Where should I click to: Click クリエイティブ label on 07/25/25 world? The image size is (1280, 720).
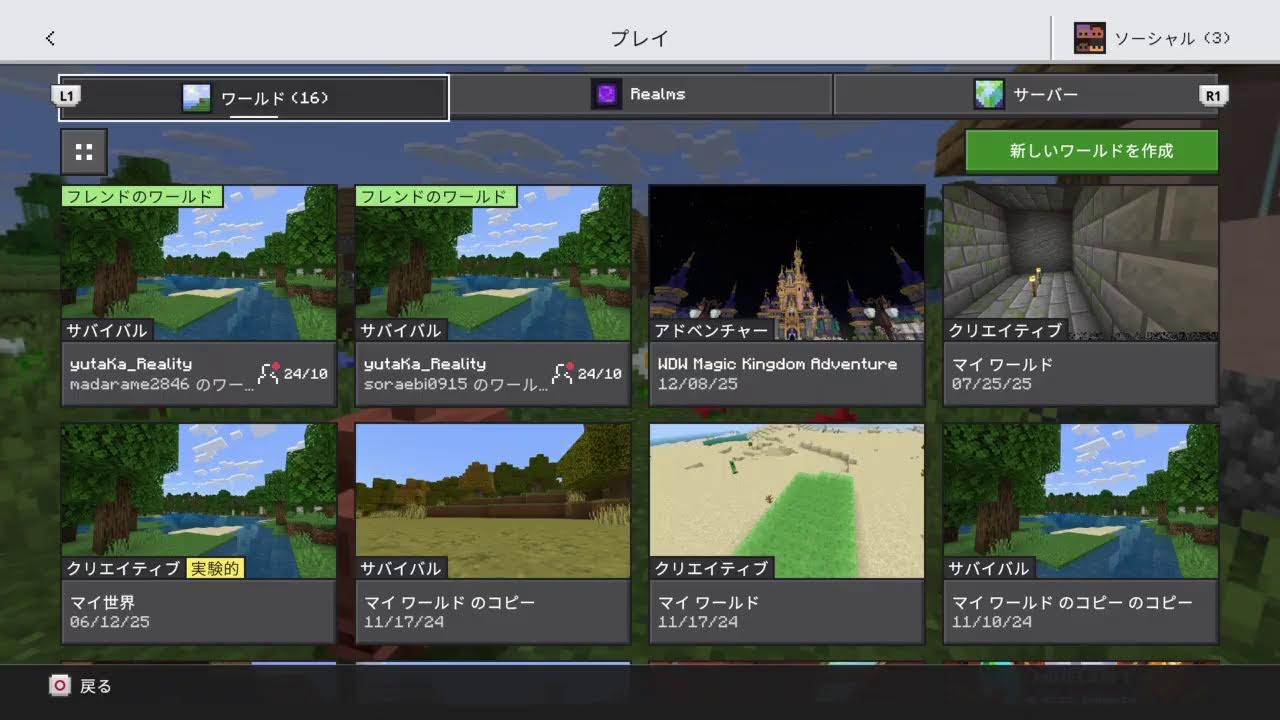pyautogui.click(x=1004, y=330)
